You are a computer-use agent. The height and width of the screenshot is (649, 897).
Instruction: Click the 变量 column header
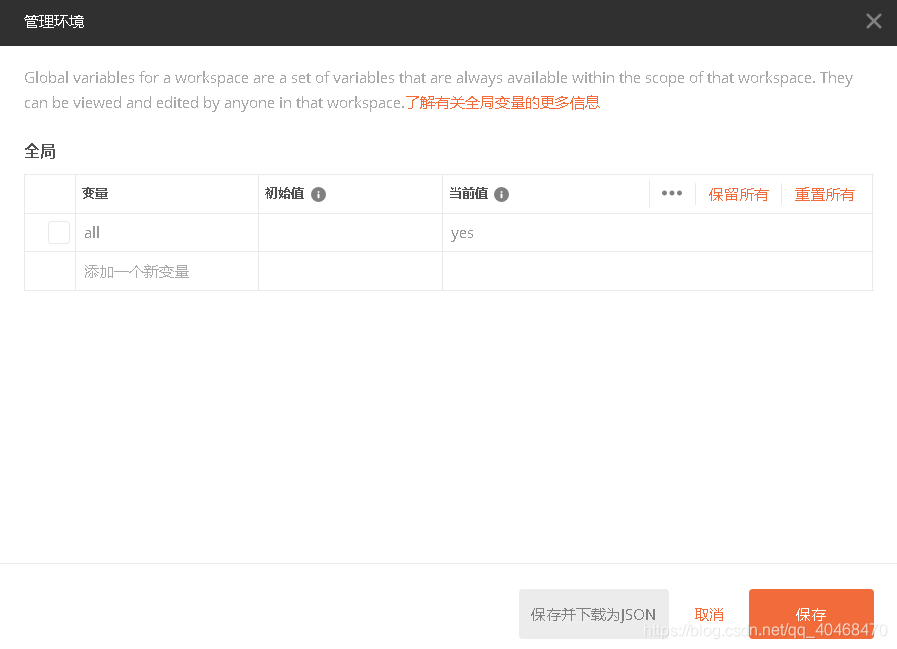coord(95,194)
